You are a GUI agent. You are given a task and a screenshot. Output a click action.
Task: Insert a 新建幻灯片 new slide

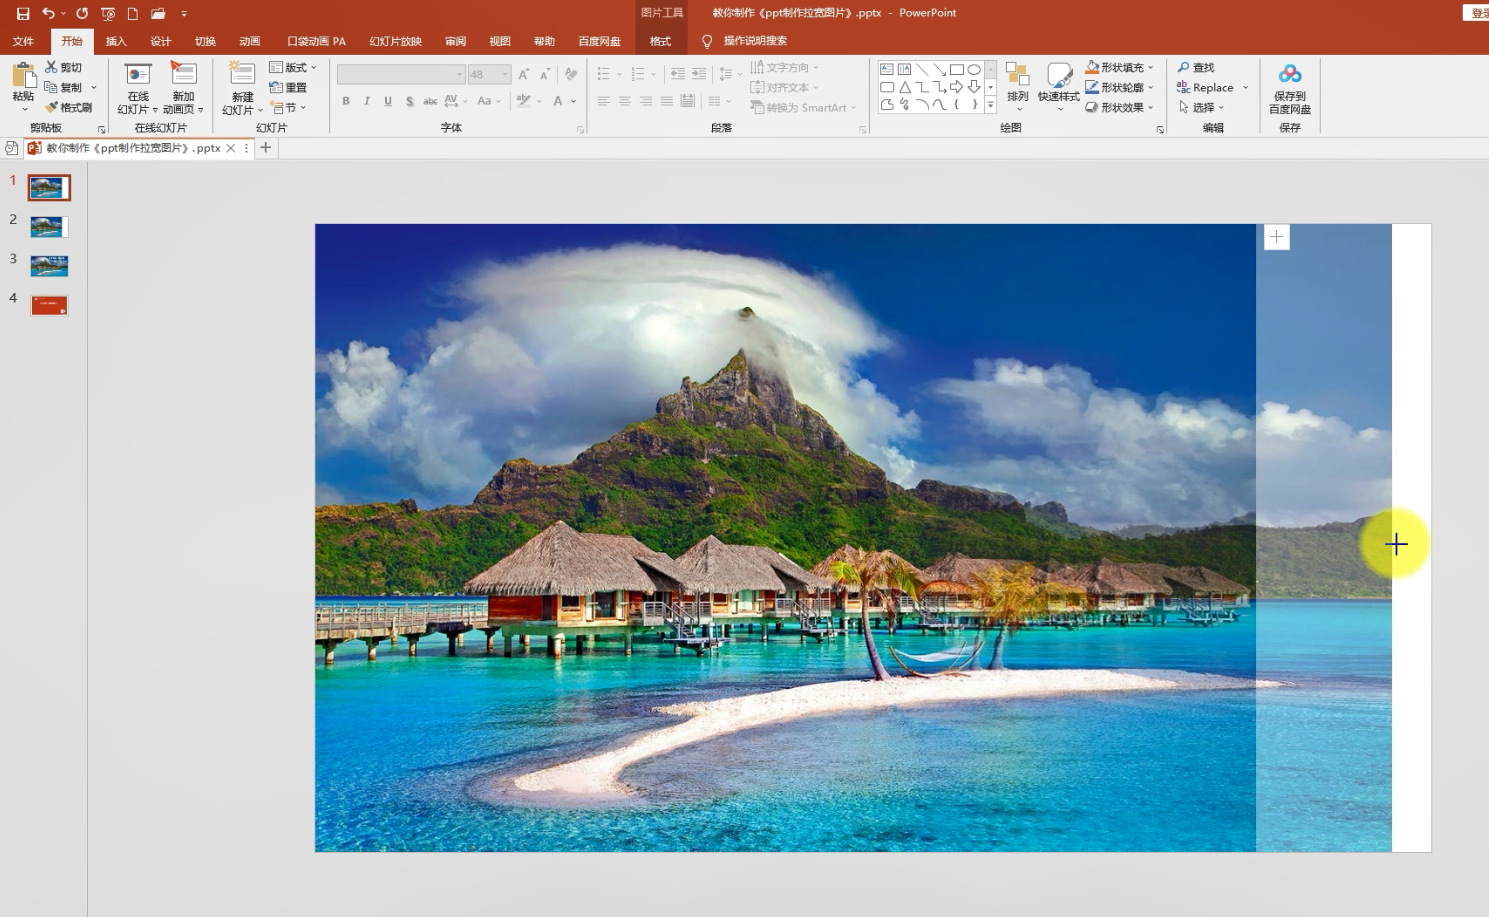tap(242, 88)
